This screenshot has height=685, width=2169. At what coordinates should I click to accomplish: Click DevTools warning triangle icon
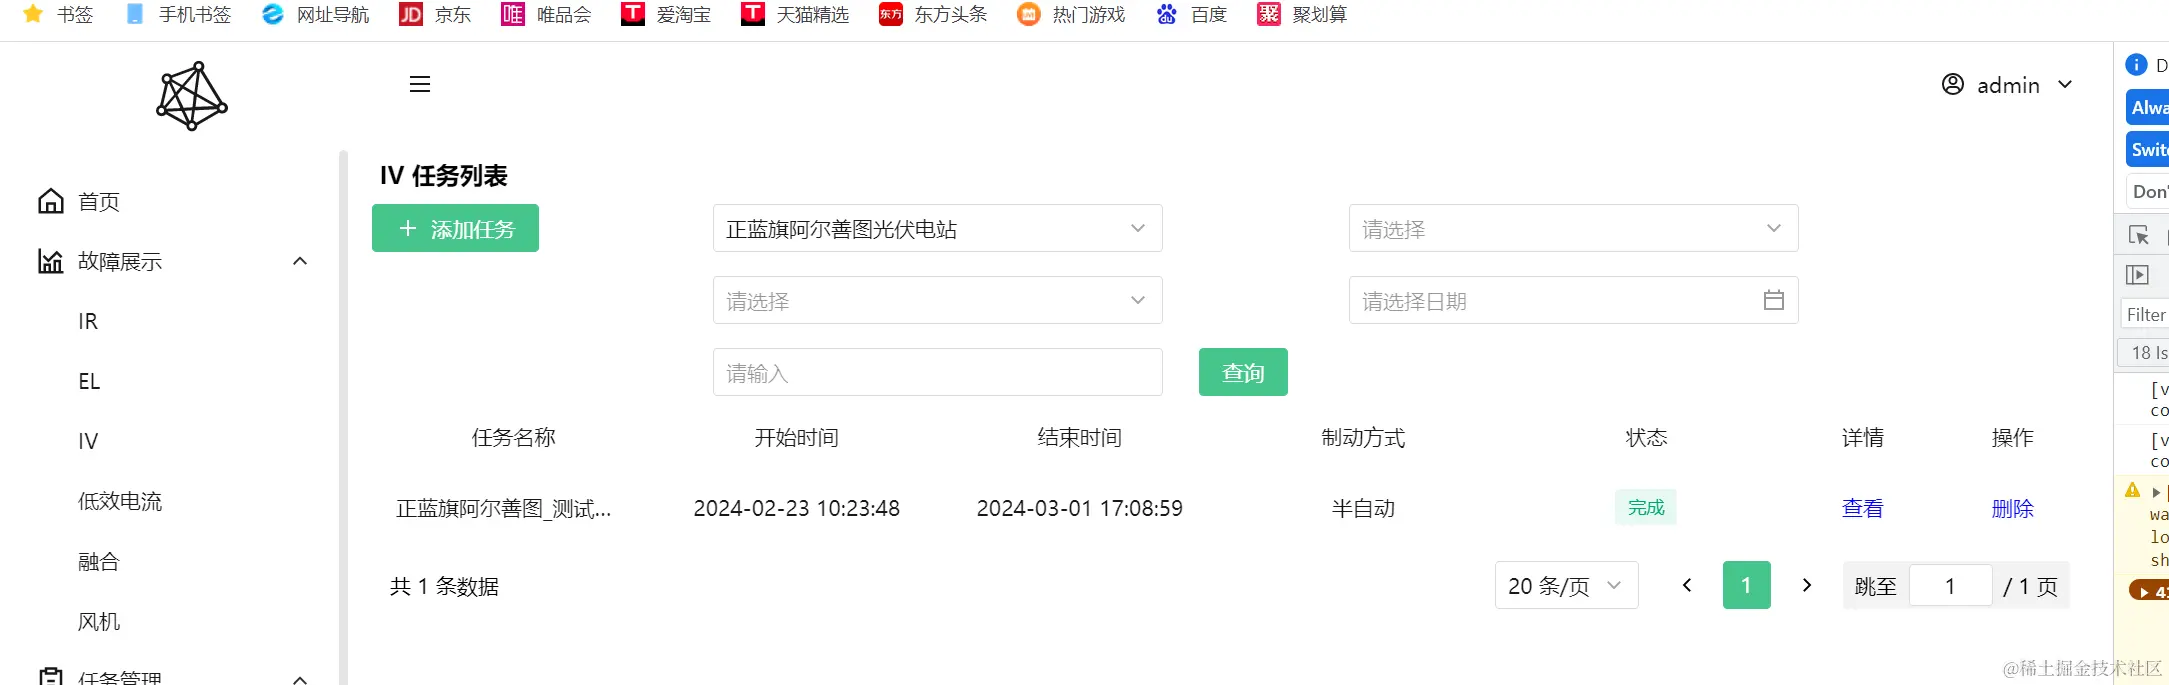point(2132,490)
